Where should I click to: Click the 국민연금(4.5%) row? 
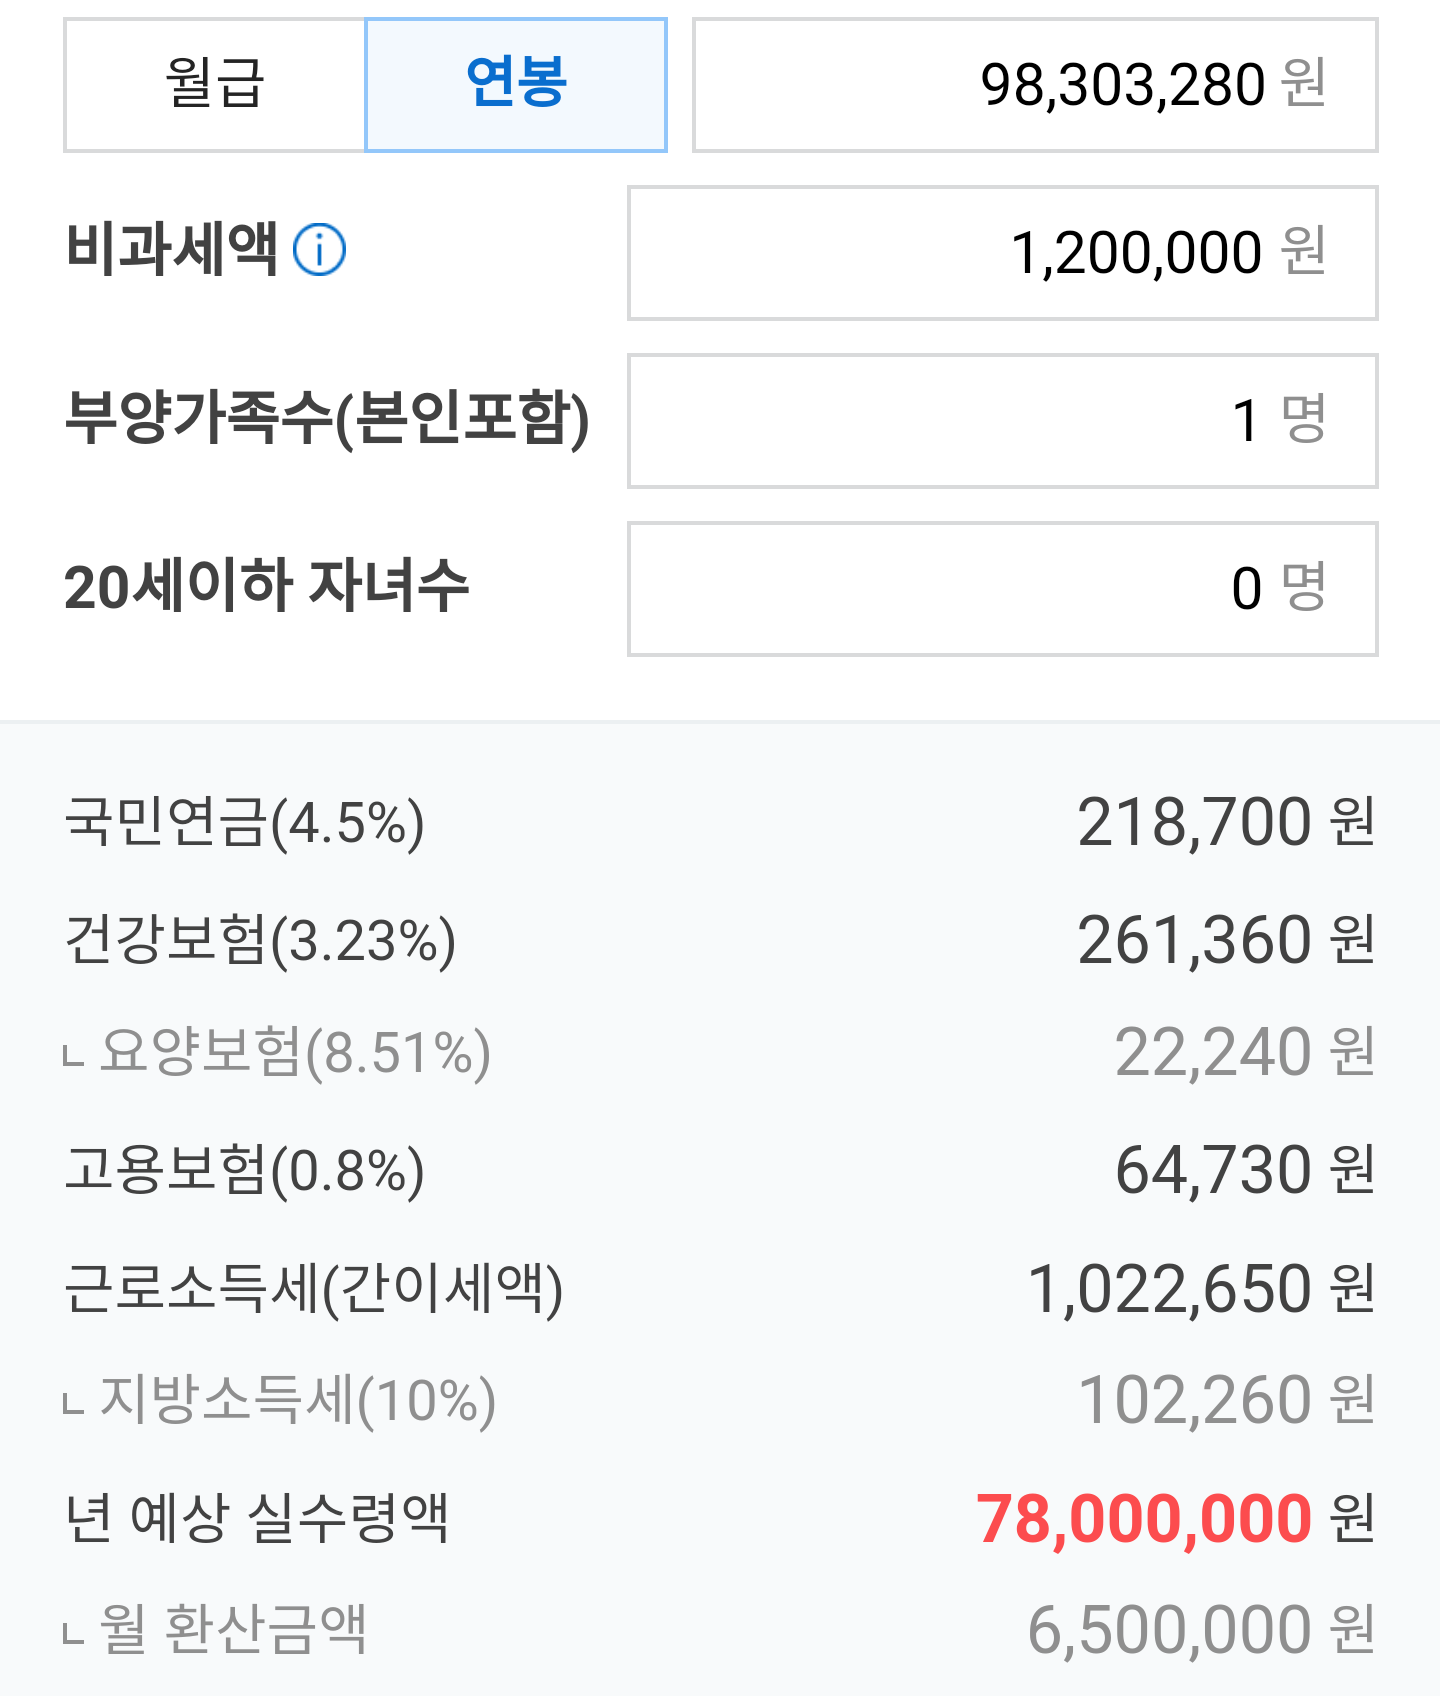(720, 823)
